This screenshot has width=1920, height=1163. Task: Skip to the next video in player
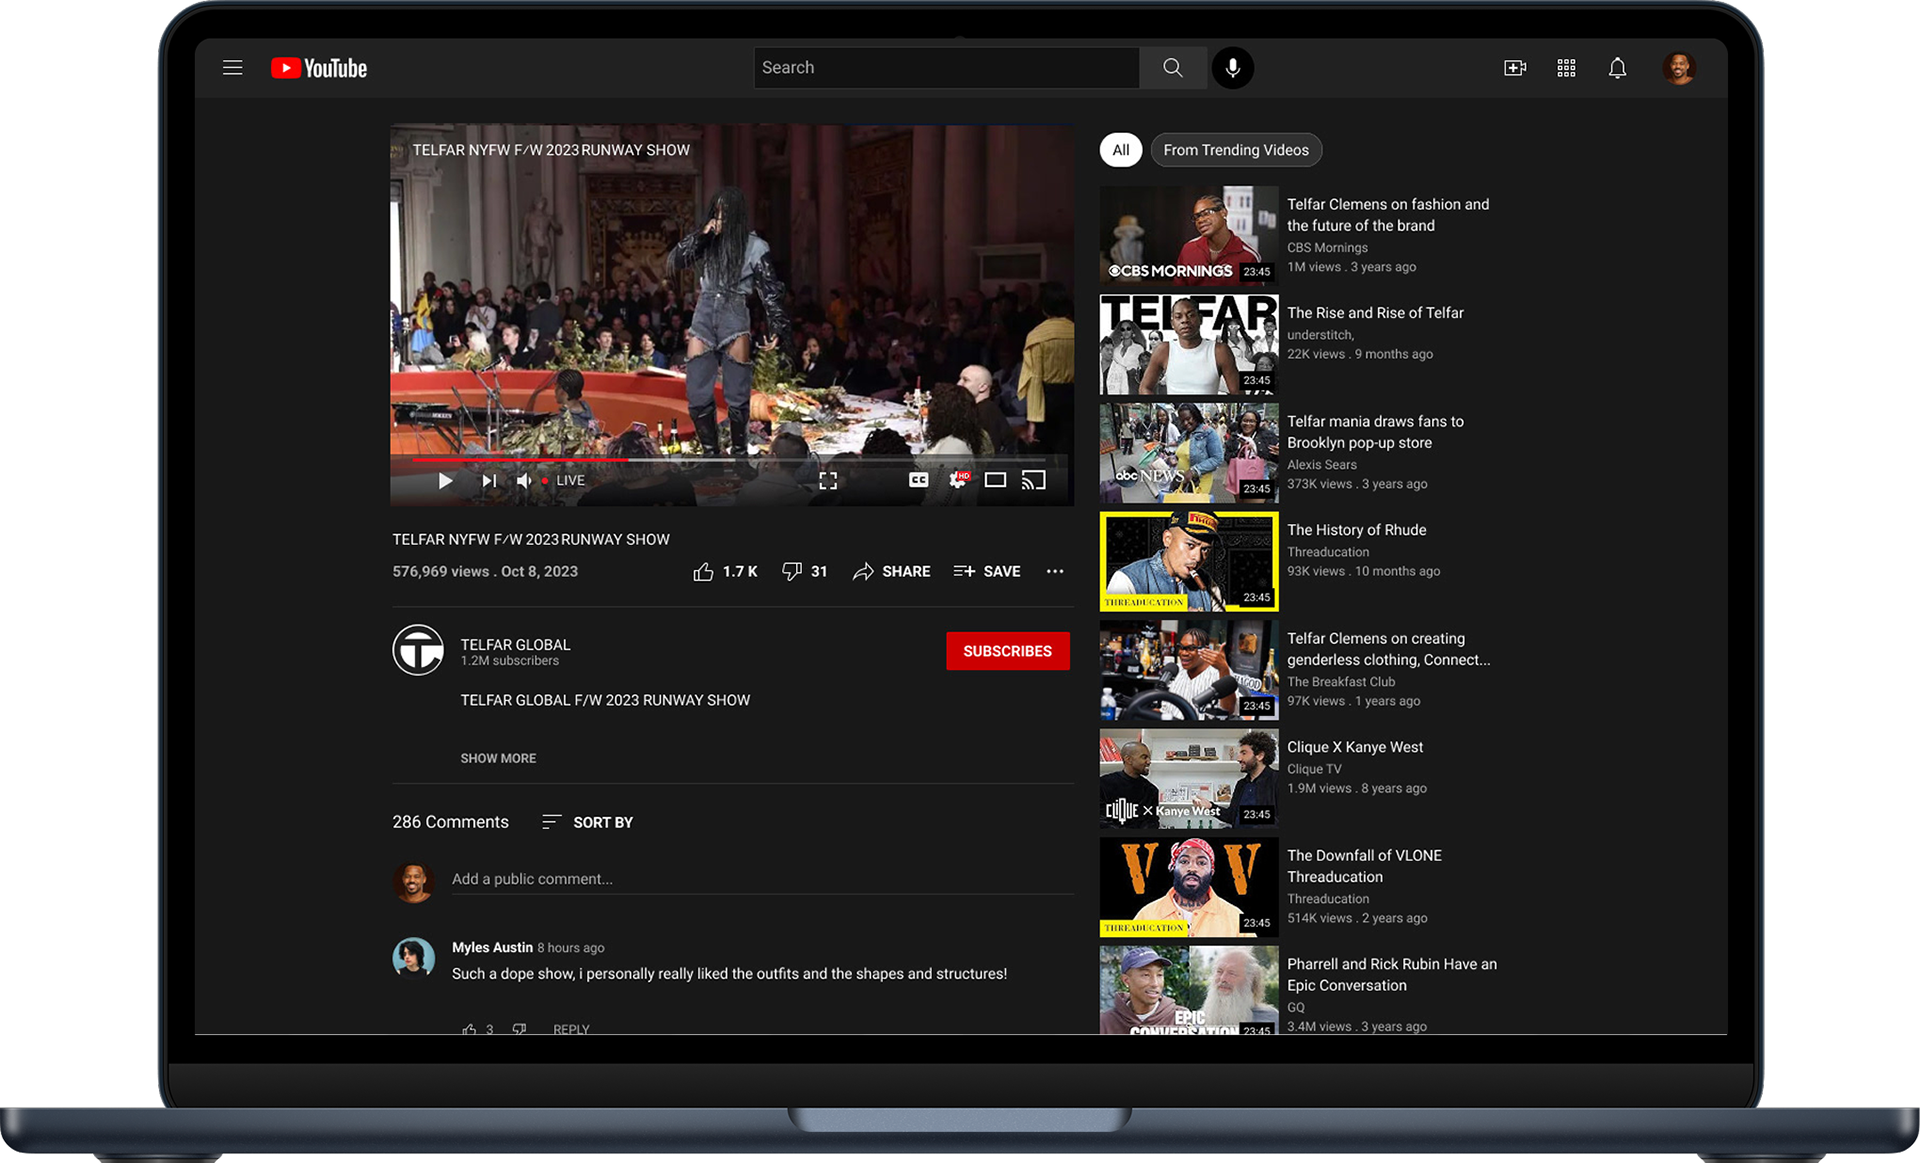(489, 481)
